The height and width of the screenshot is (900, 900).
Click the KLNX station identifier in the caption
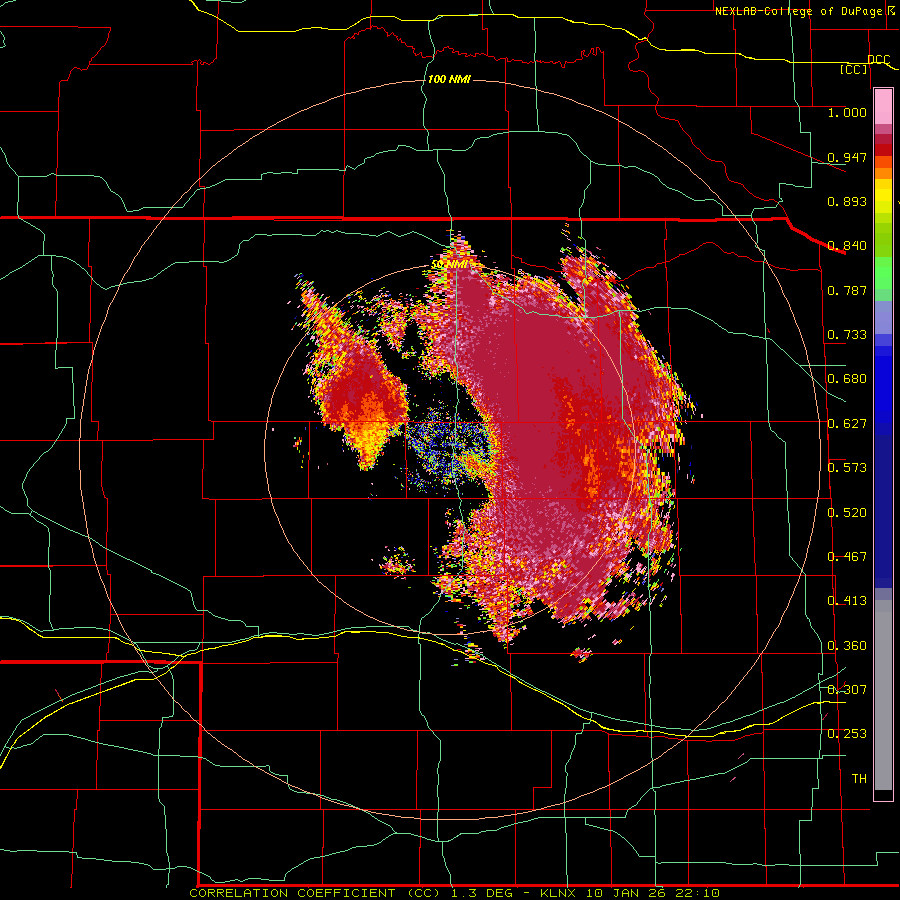tap(559, 893)
